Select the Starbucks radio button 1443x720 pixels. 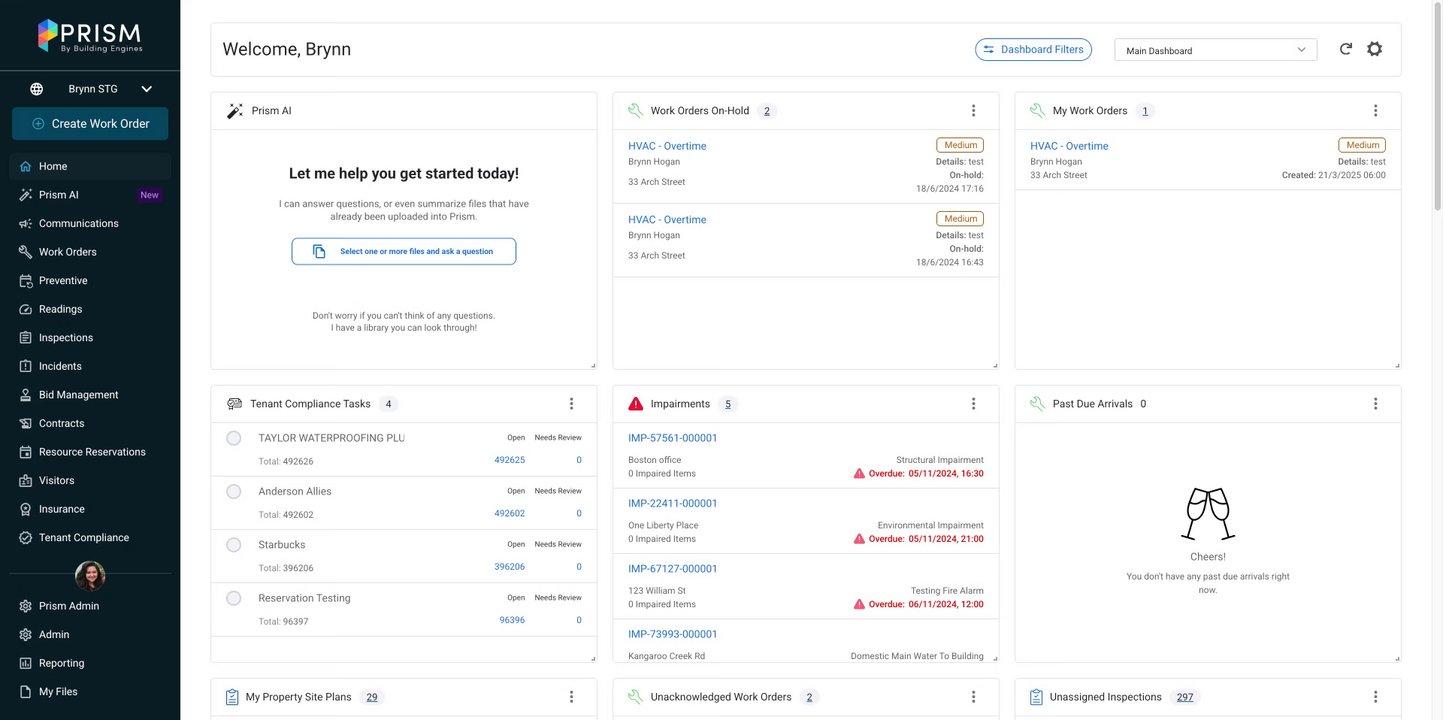click(234, 545)
